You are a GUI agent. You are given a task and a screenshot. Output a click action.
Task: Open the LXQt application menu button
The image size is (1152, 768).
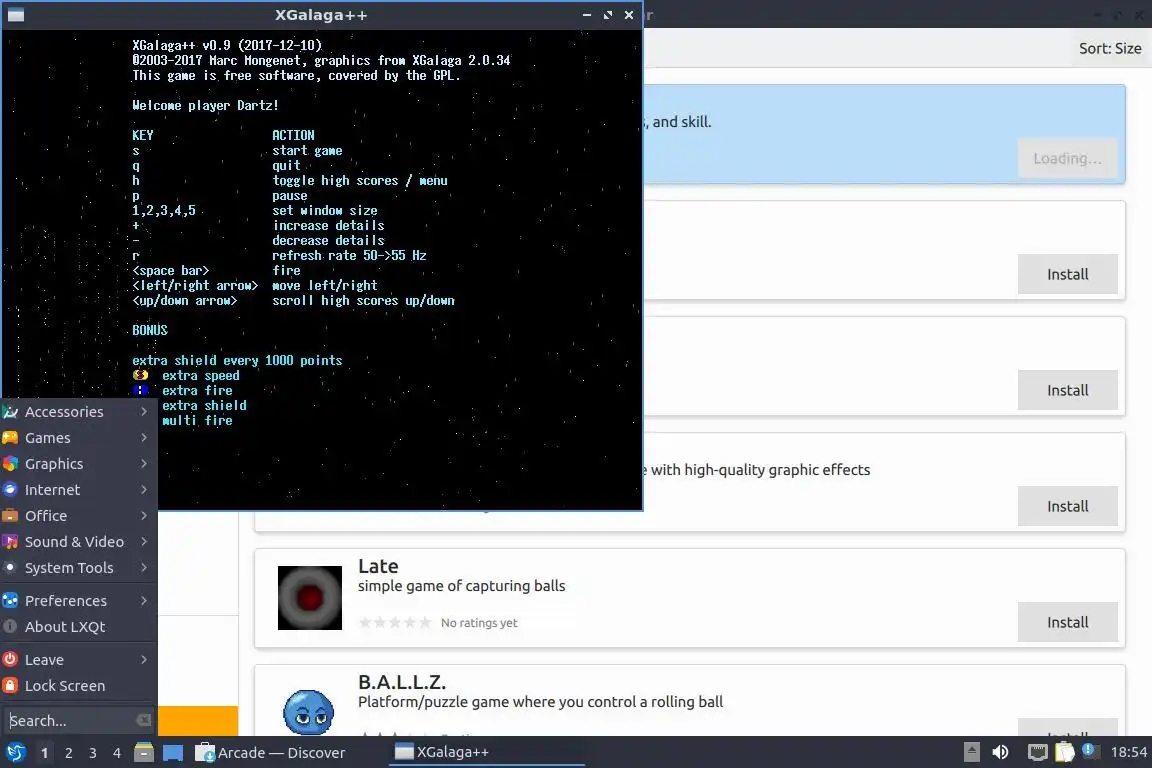pyautogui.click(x=15, y=753)
